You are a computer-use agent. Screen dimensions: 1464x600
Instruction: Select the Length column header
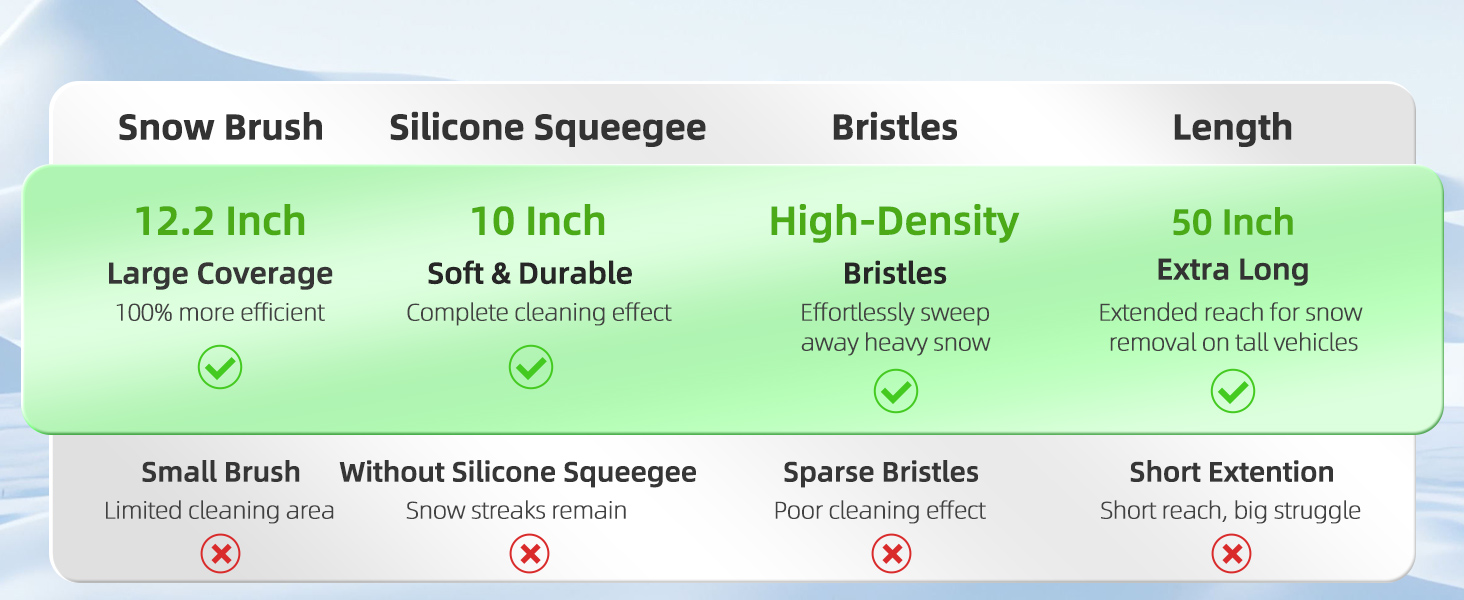coord(1232,128)
